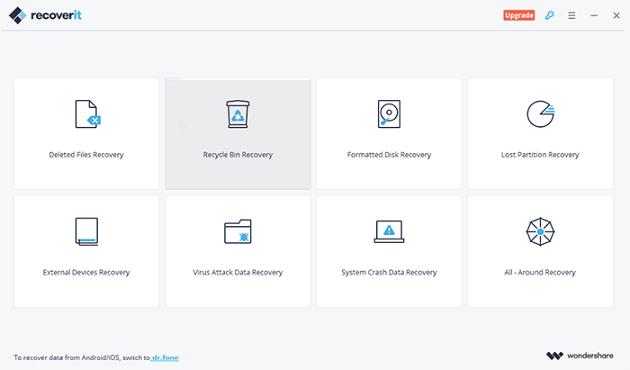Select 'All - Around Recovery' label
The image size is (630, 370).
point(540,272)
